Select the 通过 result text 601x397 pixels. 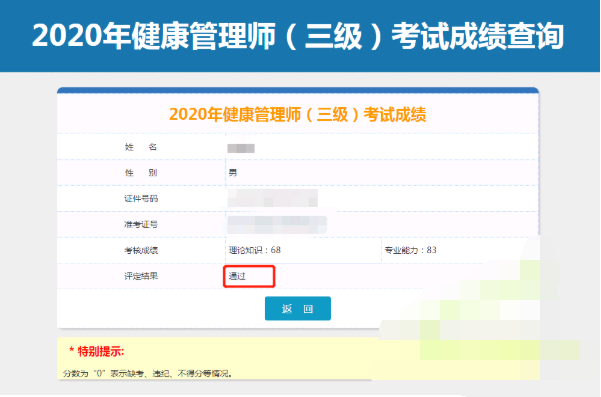[237, 276]
